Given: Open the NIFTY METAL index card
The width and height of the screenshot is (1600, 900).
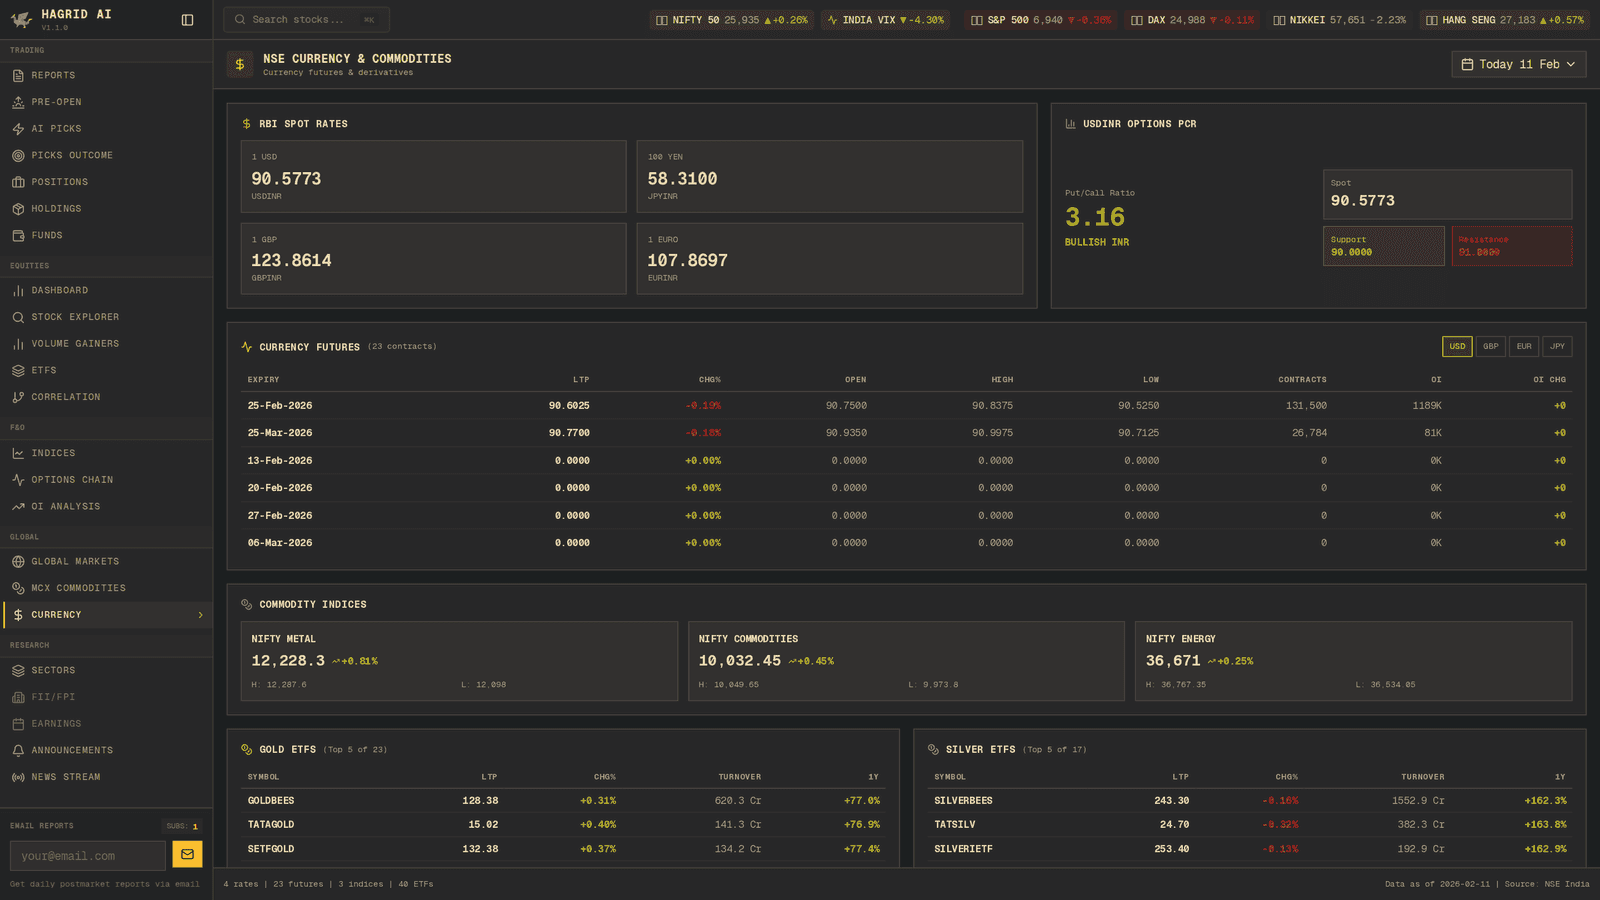Looking at the screenshot, I should click(459, 661).
